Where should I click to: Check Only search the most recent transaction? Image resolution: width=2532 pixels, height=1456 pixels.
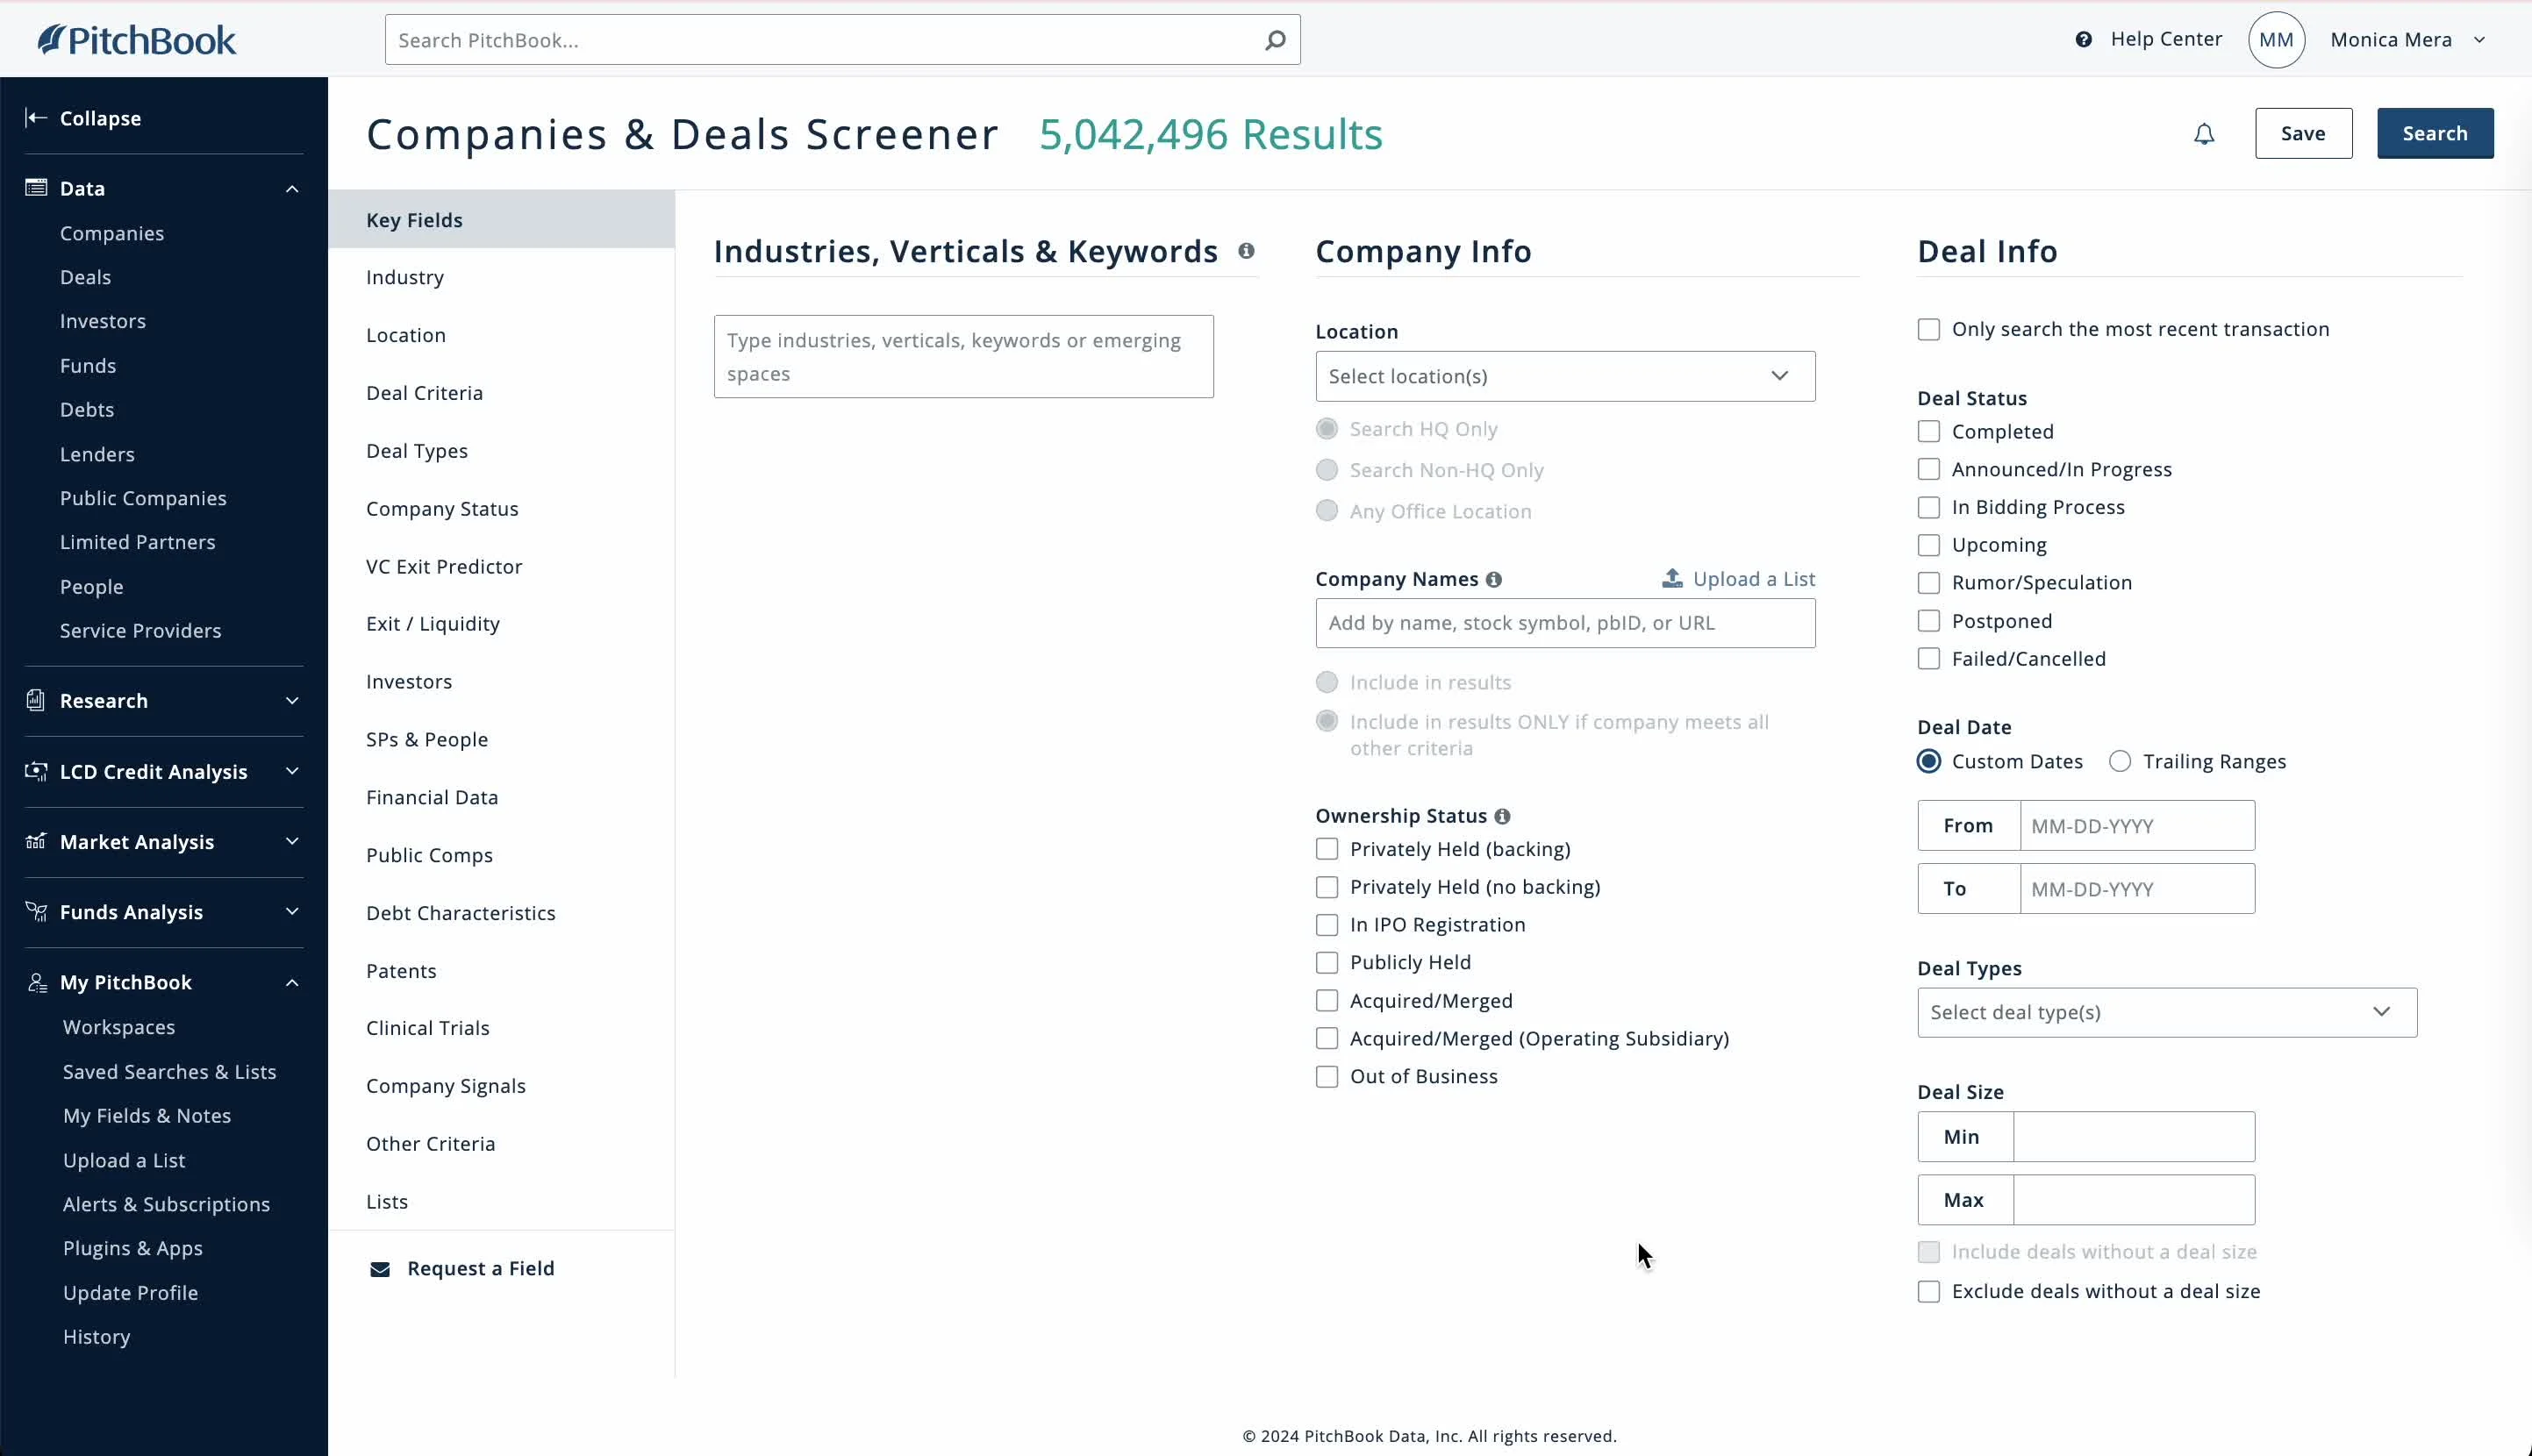pos(1929,330)
